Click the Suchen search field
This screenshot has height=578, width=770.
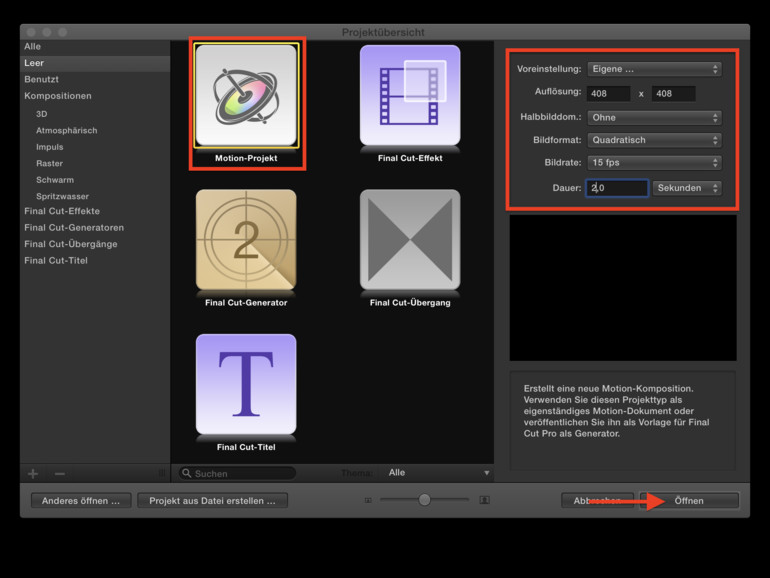pos(237,473)
